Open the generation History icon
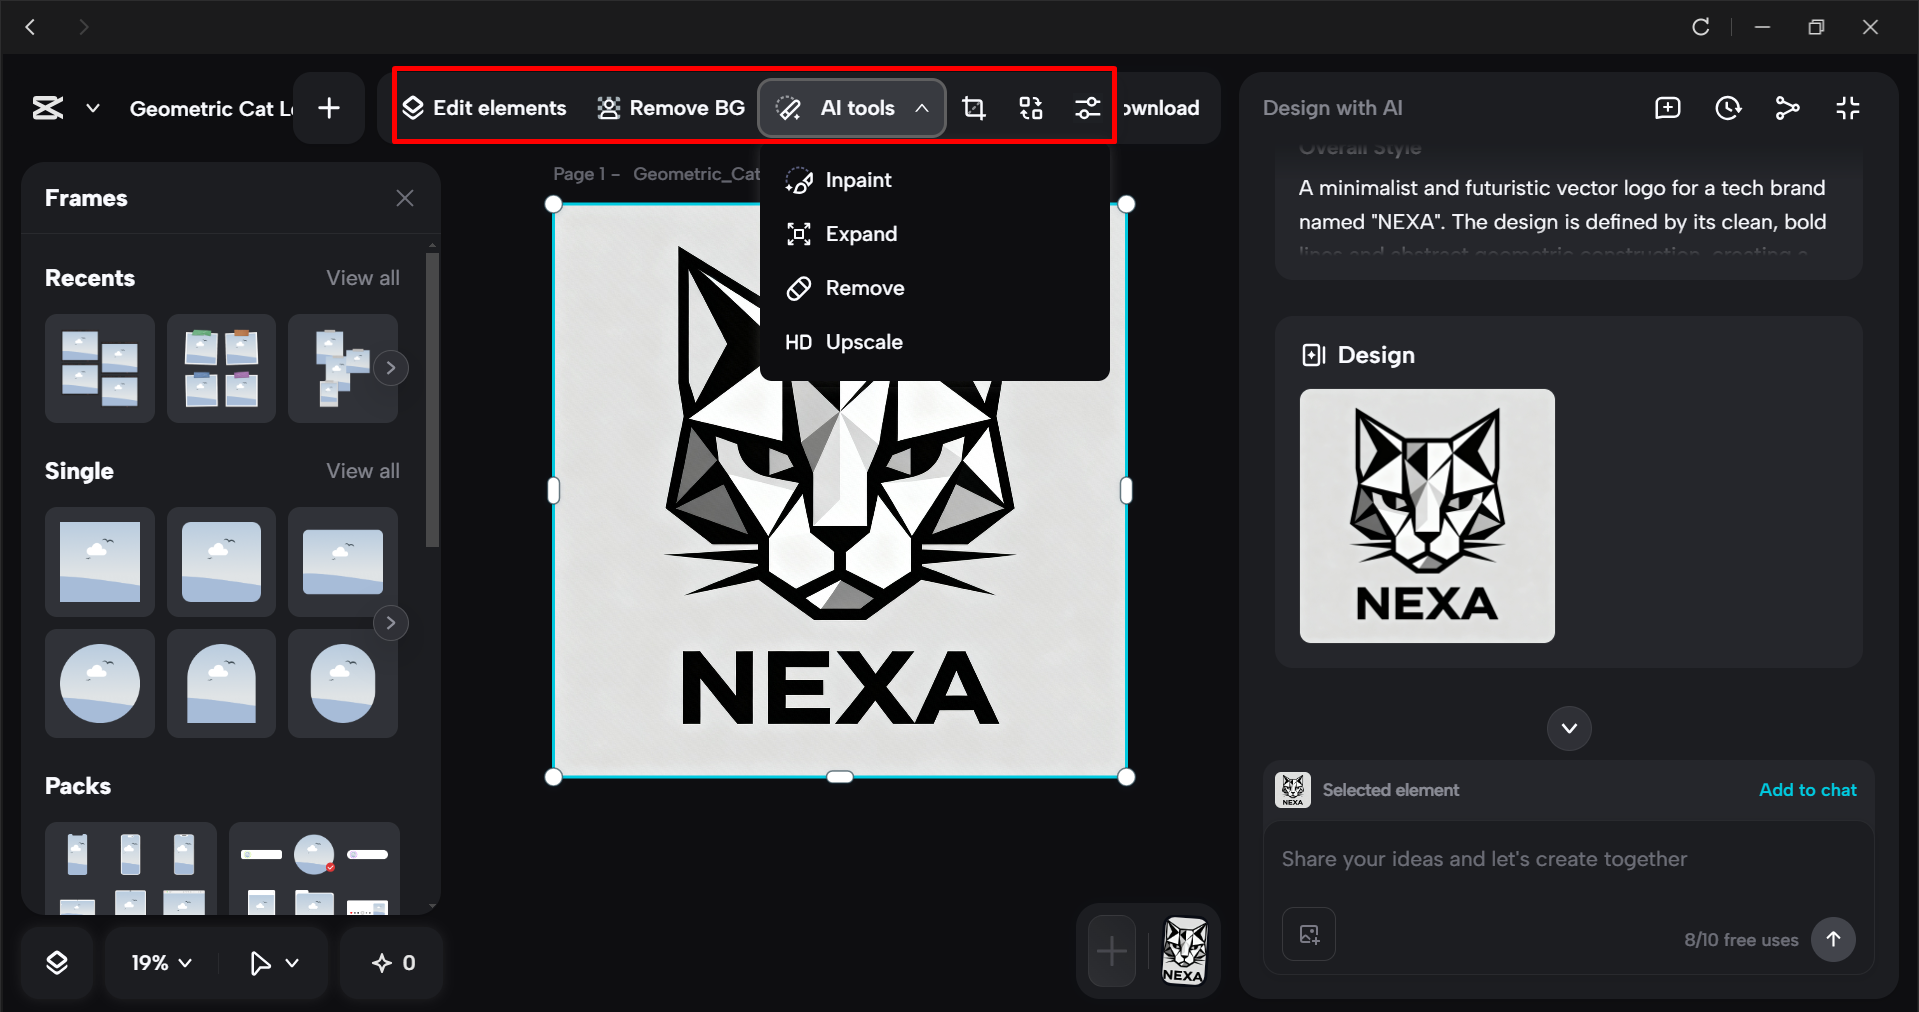Image resolution: width=1919 pixels, height=1012 pixels. click(1728, 108)
